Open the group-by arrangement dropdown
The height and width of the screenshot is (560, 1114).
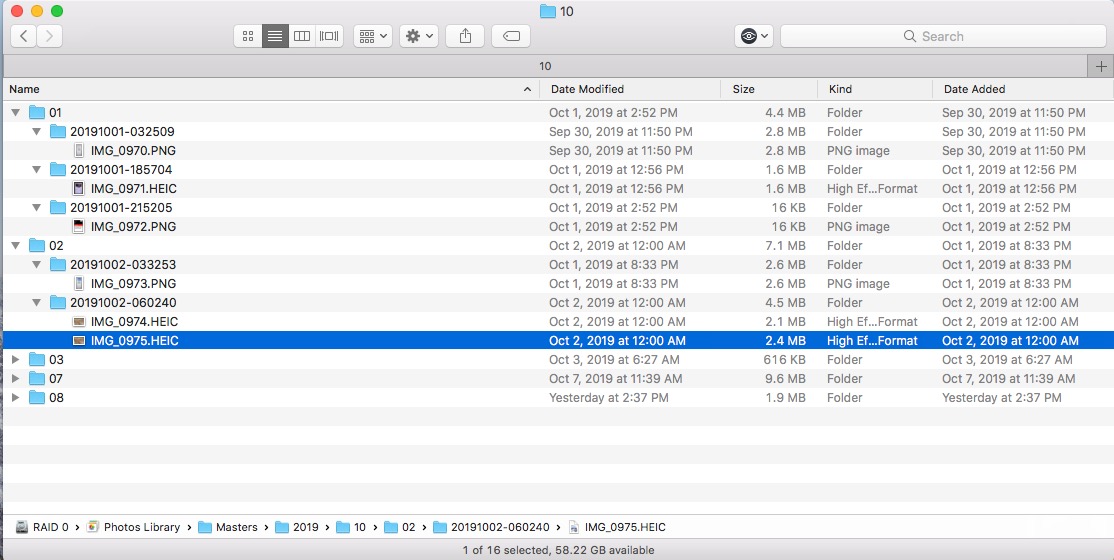(x=373, y=36)
